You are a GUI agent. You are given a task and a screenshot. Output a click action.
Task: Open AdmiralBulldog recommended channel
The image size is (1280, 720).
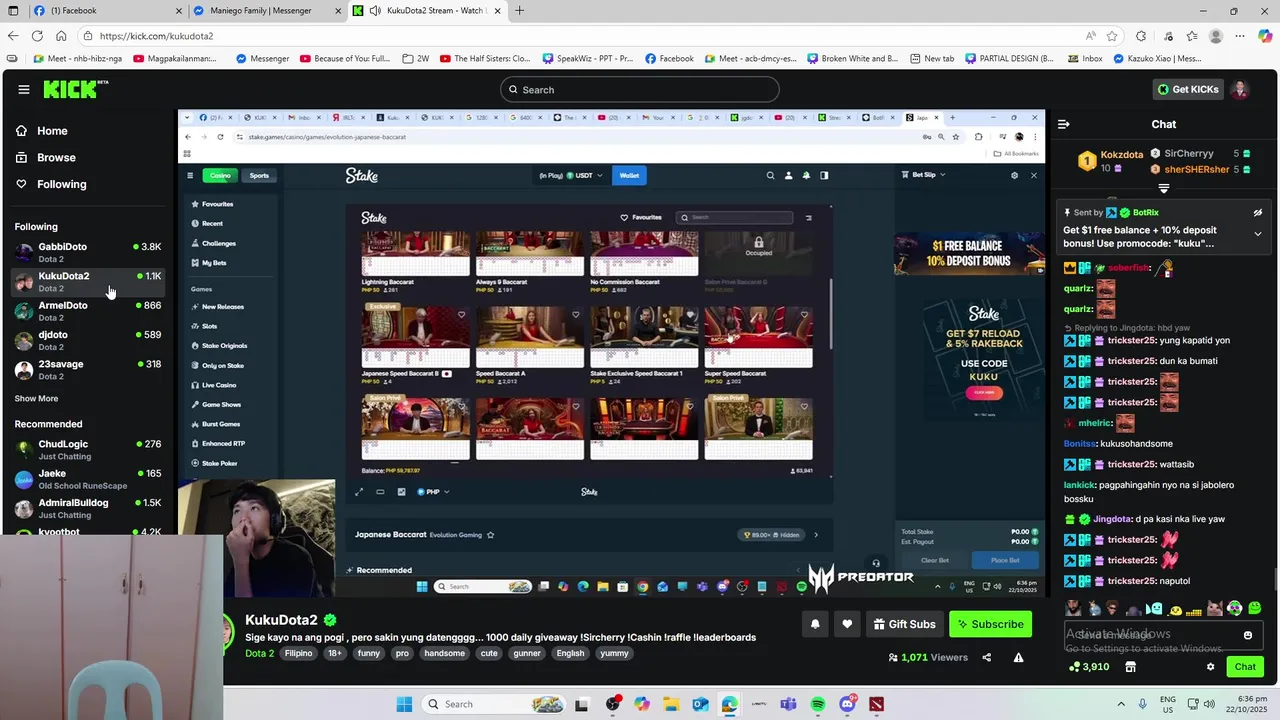point(88,508)
